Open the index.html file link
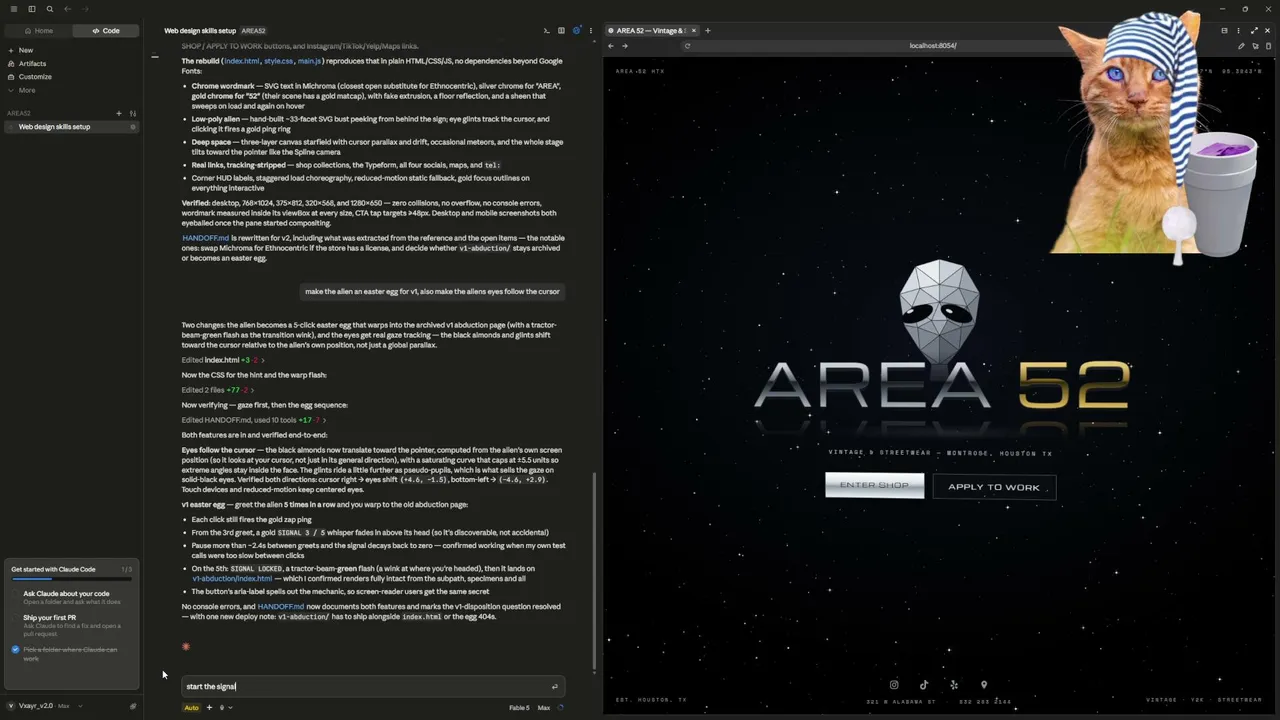This screenshot has height=720, width=1280. 242,61
